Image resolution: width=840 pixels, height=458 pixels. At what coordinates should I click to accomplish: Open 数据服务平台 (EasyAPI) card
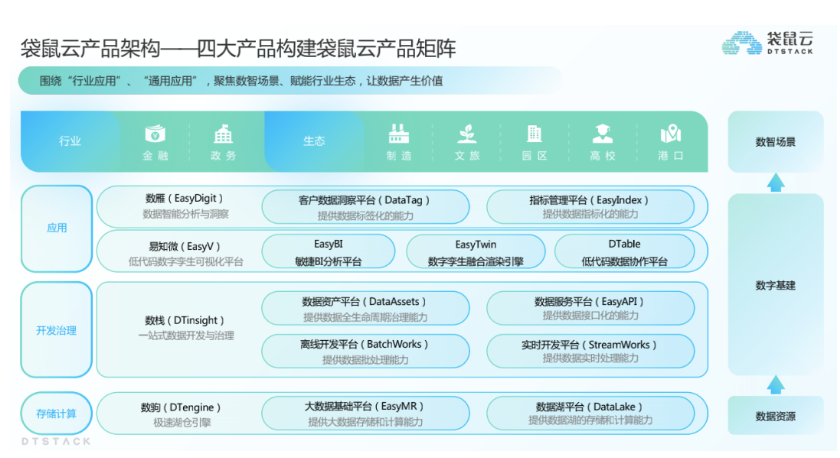click(590, 308)
